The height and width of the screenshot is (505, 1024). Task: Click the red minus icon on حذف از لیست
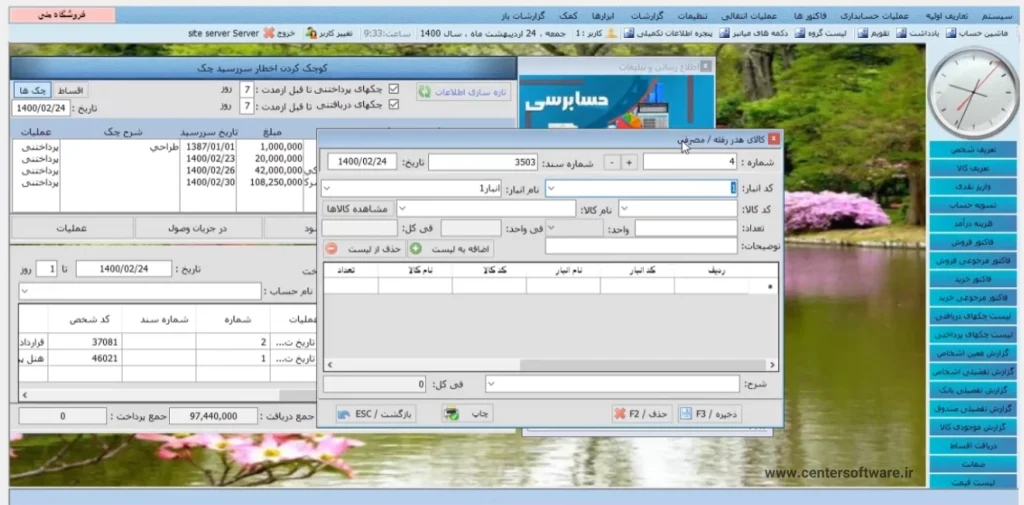(x=332, y=249)
